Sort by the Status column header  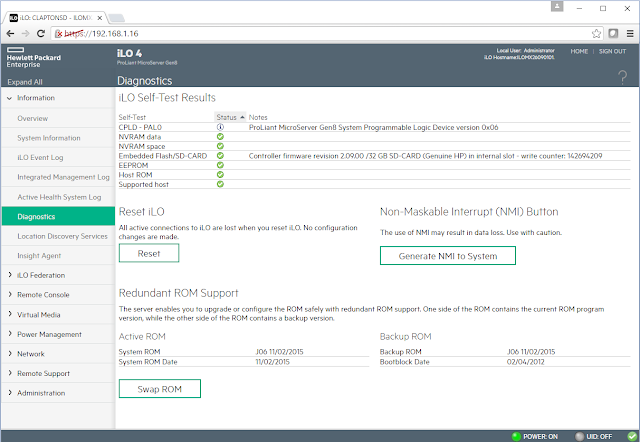230,117
